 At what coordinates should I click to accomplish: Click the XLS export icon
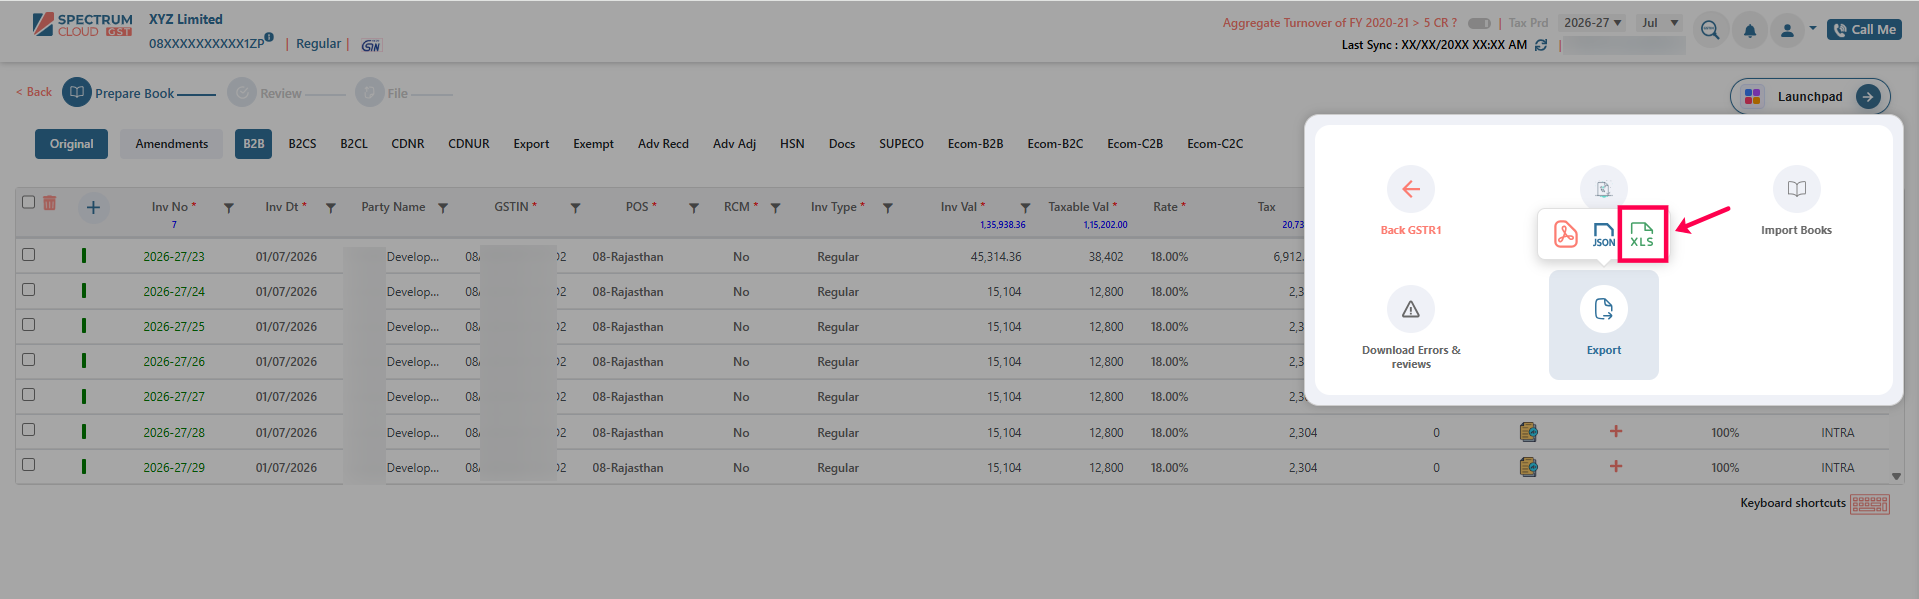[1642, 235]
